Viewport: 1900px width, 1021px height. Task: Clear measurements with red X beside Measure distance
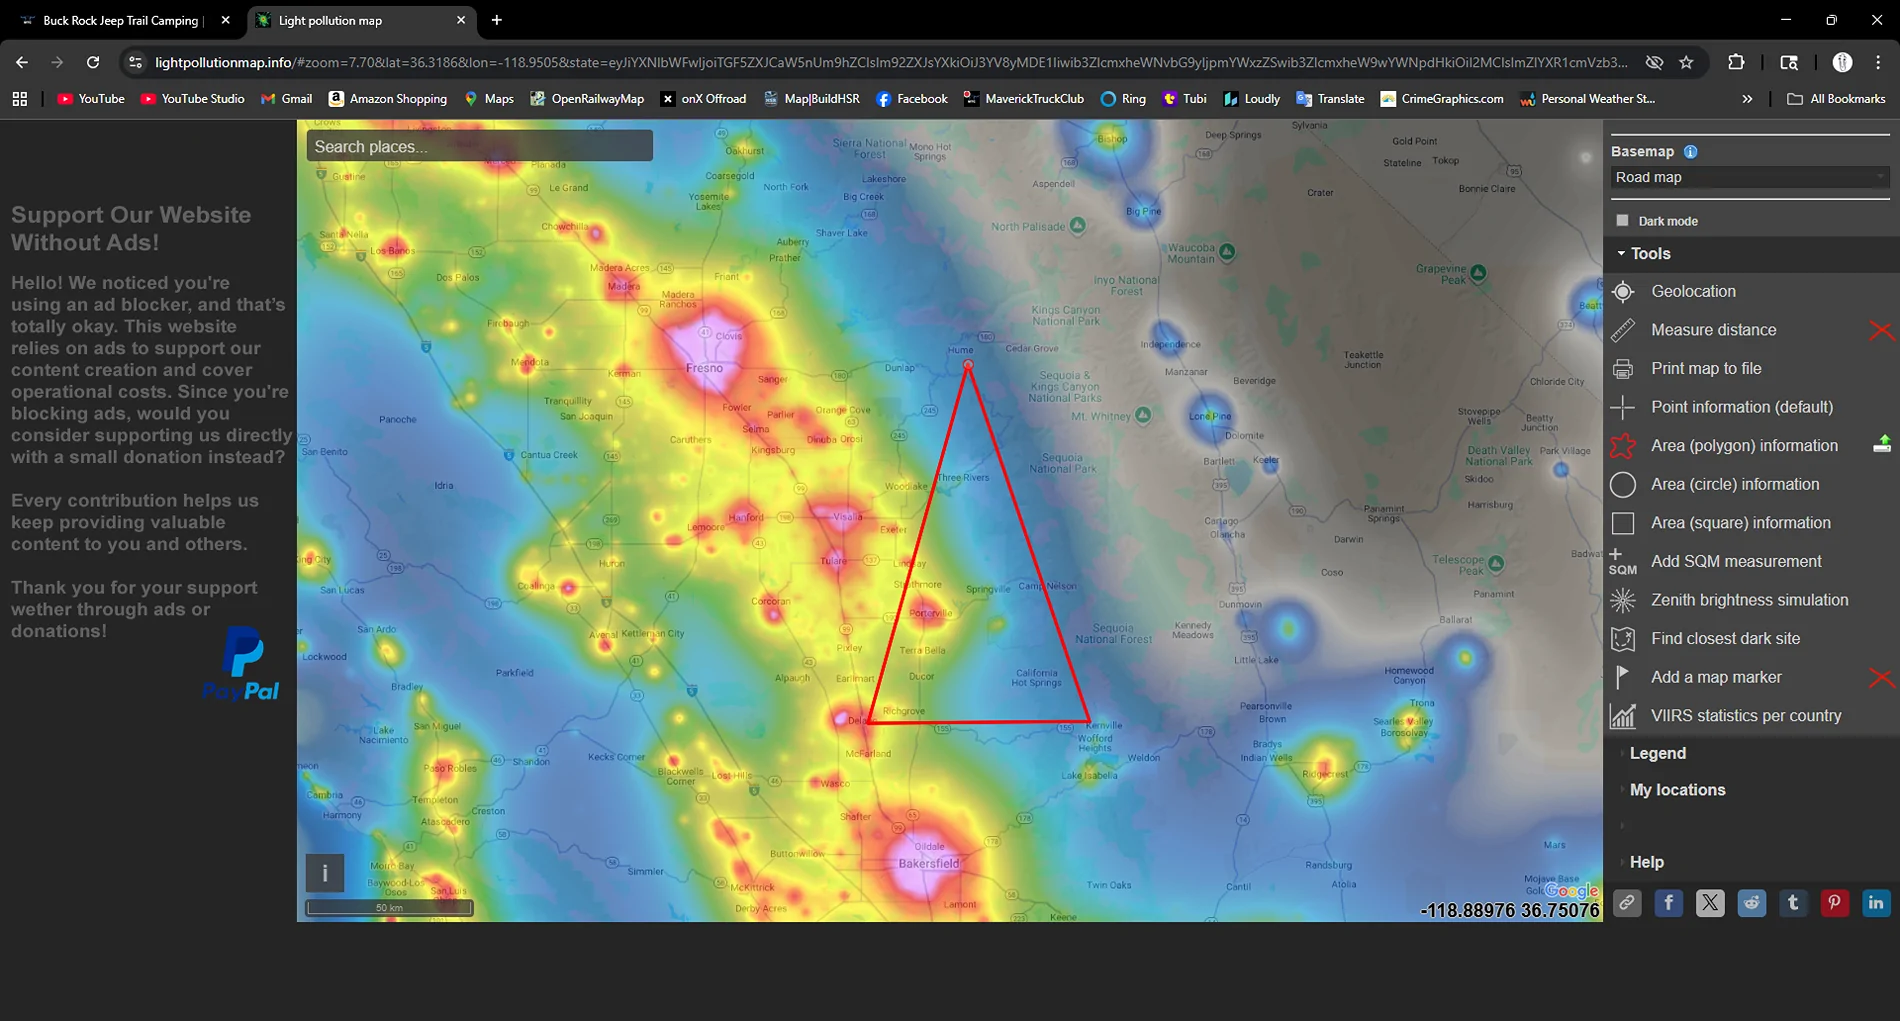1881,330
